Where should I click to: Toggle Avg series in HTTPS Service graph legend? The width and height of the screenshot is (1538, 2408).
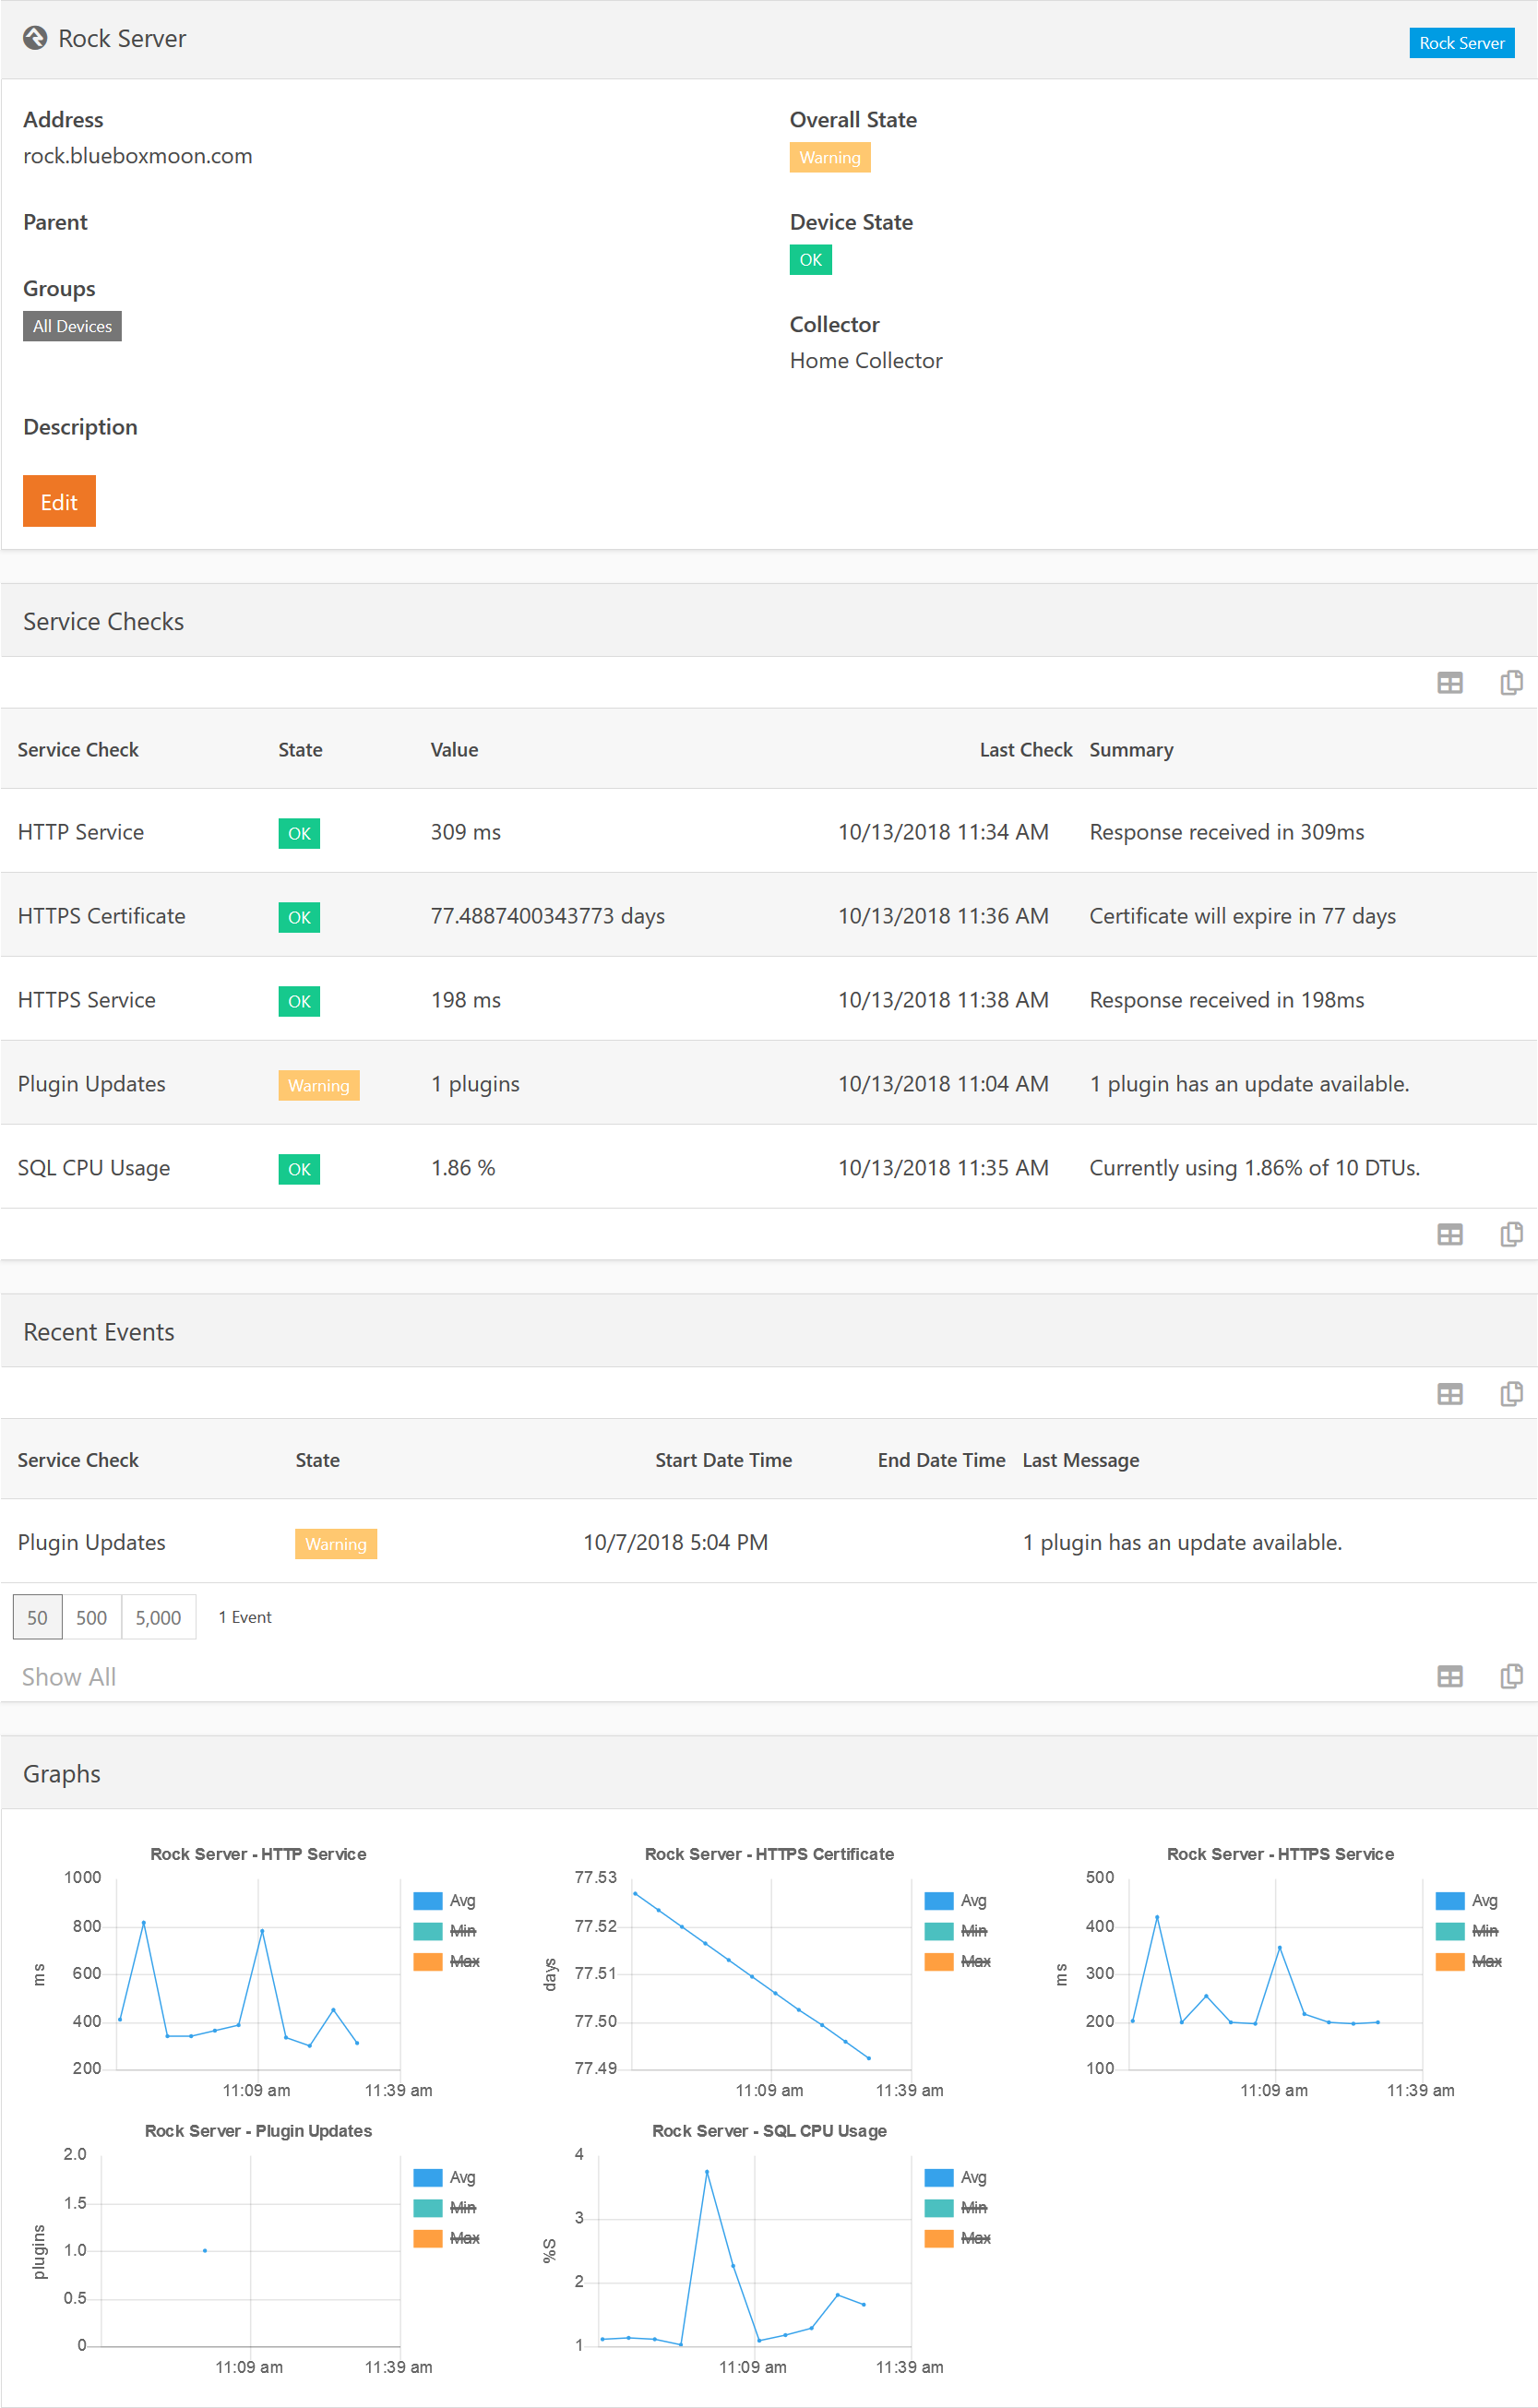click(x=1466, y=1900)
